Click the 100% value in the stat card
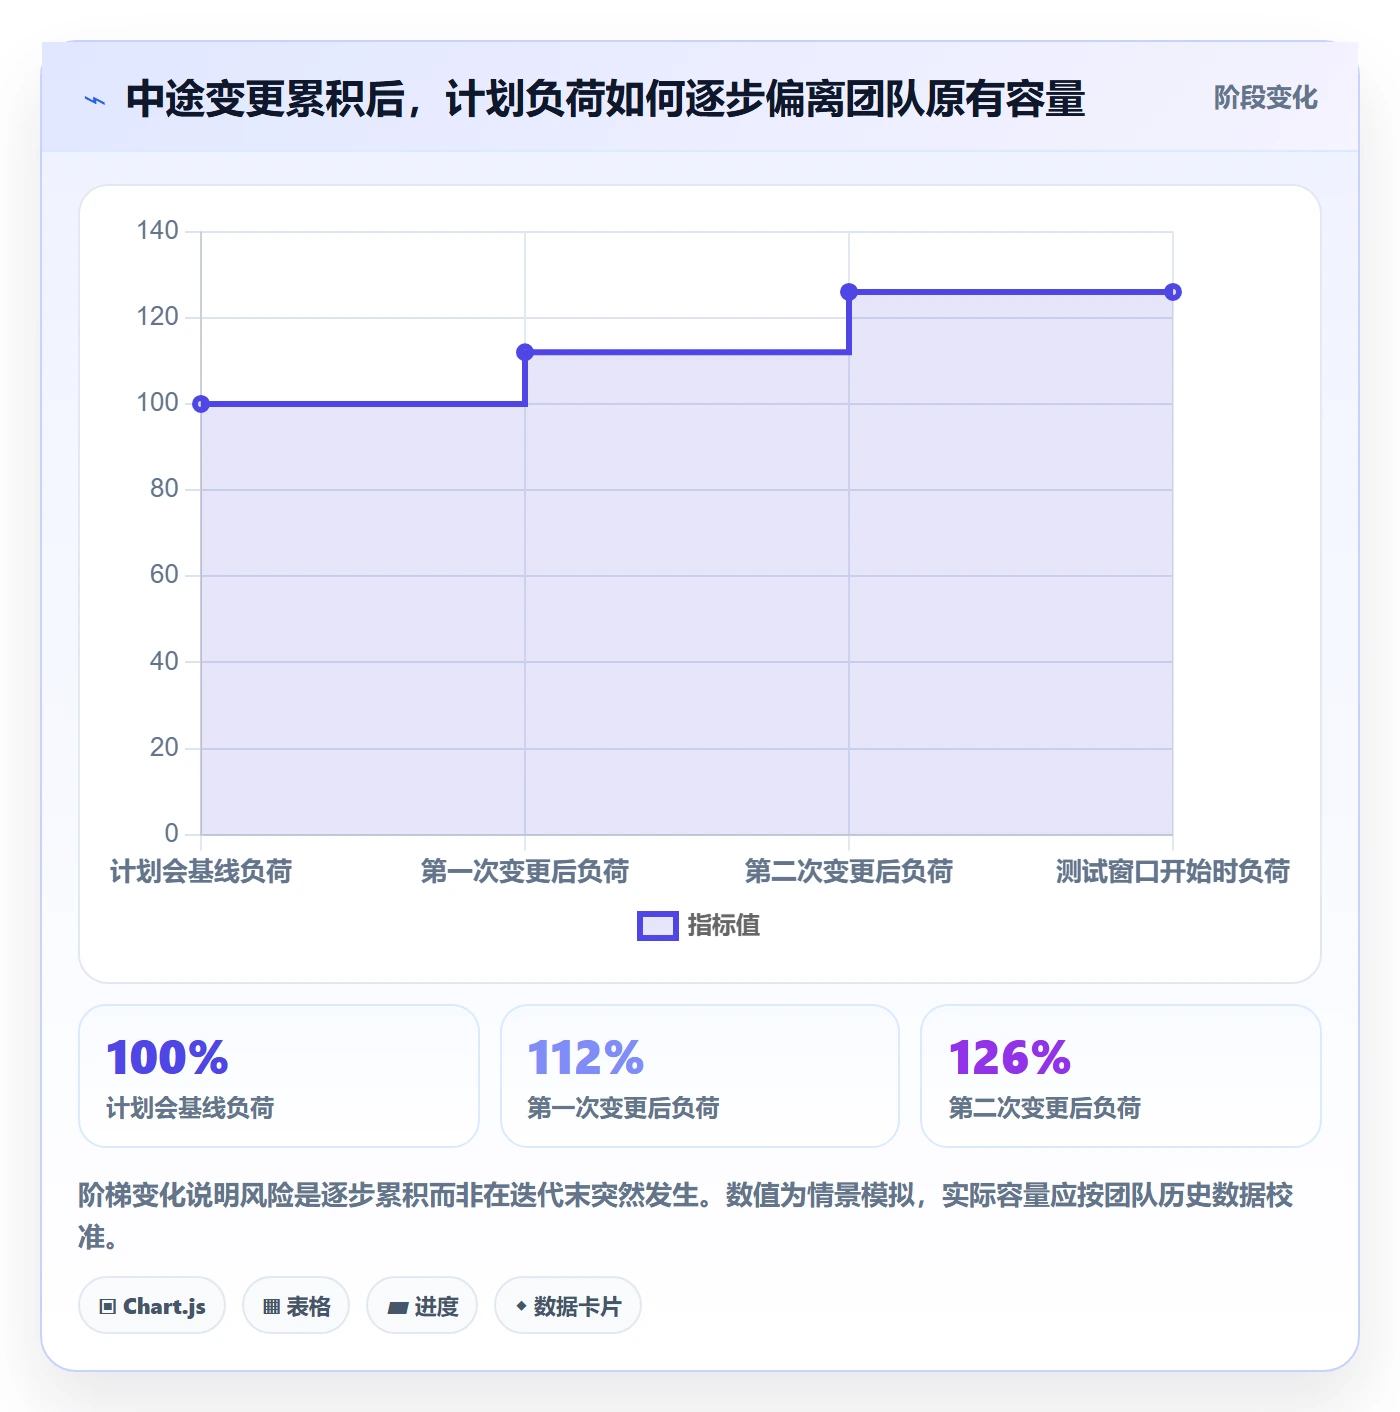This screenshot has height=1412, width=1400. pos(168,1058)
